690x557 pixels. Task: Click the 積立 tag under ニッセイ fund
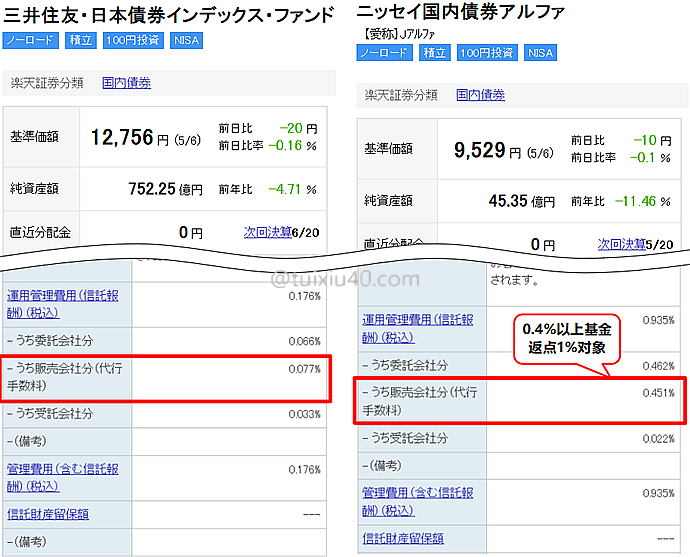(x=435, y=53)
